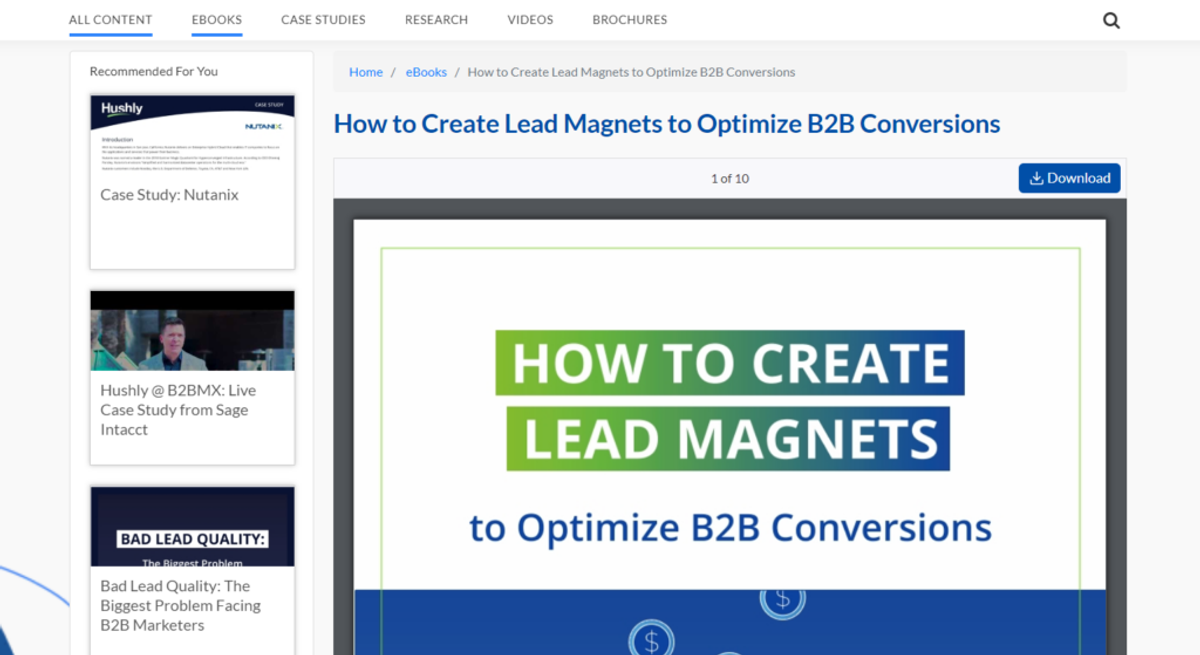Switch to the All Content tab
The image size is (1200, 655).
111,20
